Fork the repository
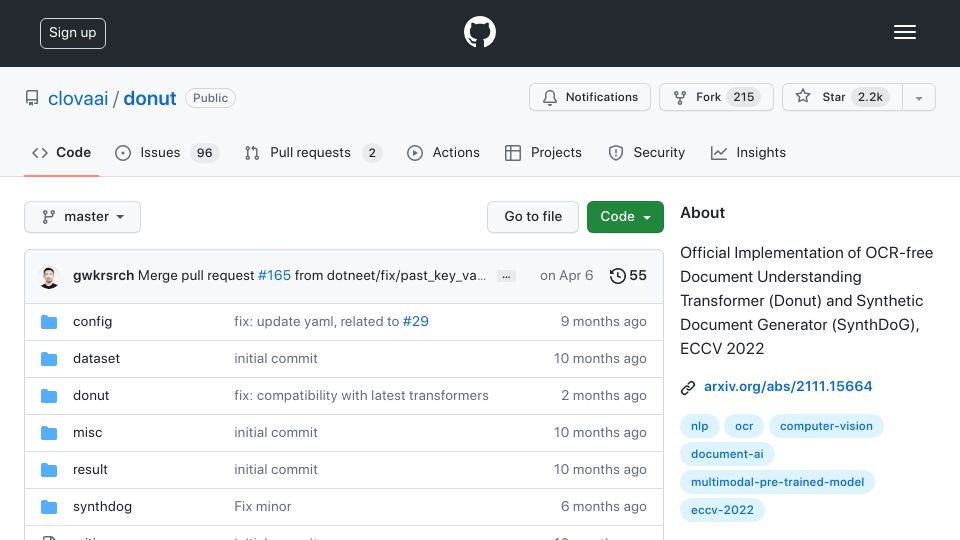The height and width of the screenshot is (540, 960). coord(716,97)
